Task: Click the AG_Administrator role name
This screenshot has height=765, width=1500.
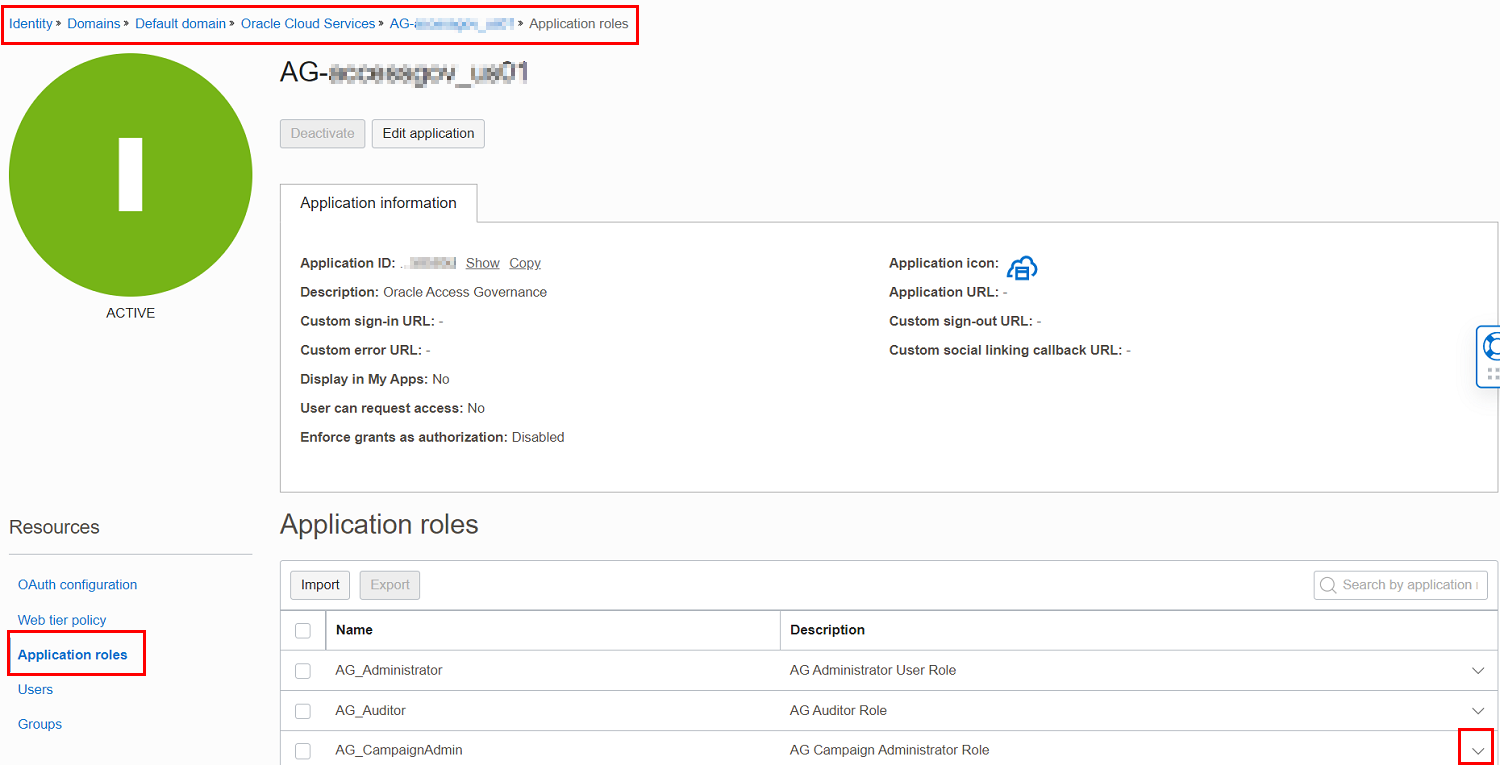Action: tap(389, 670)
